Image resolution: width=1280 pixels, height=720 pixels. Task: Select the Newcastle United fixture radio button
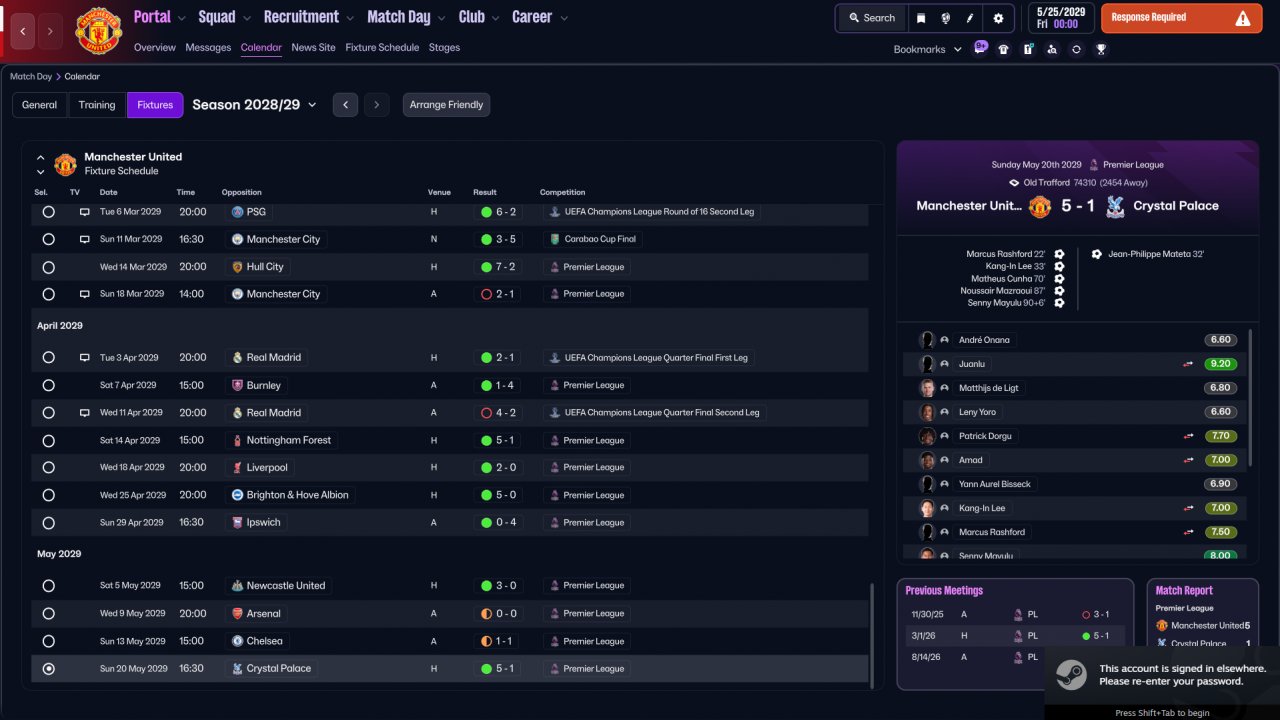[48, 586]
